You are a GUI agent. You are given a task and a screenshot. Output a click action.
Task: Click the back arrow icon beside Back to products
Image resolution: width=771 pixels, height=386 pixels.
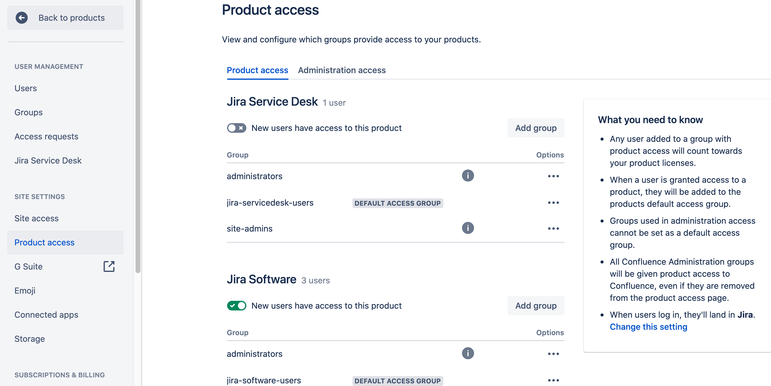click(22, 18)
